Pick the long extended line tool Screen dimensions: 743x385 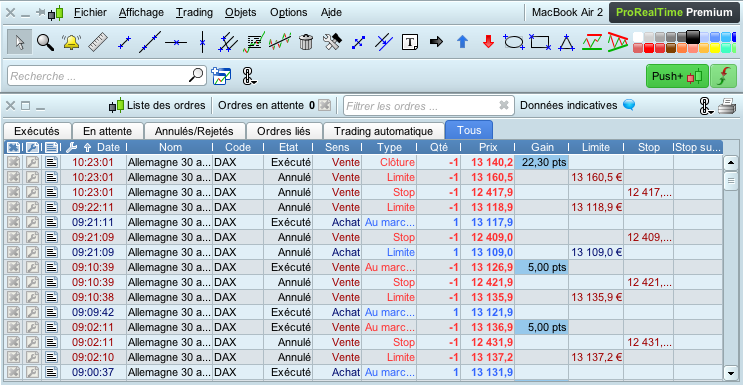(x=150, y=42)
